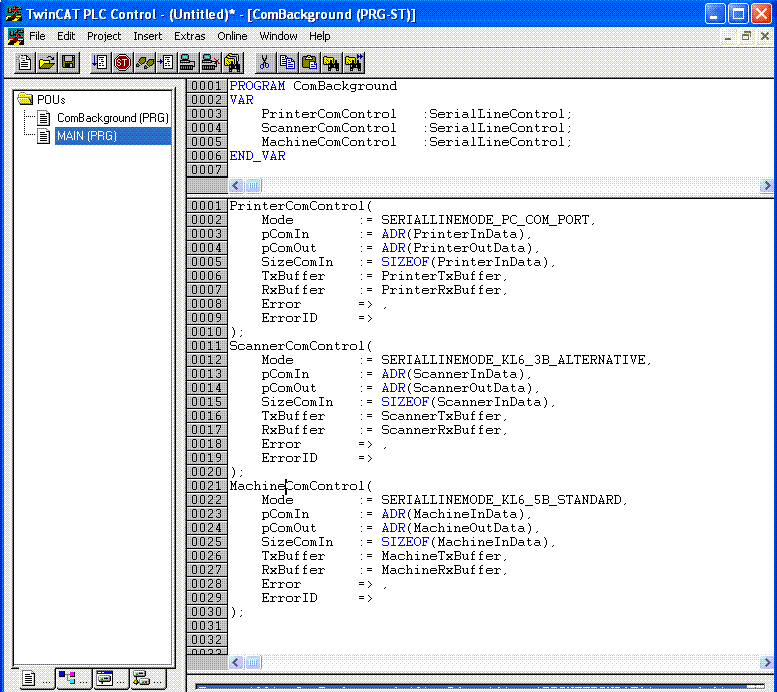777x692 pixels.
Task: Click the Paste clipboard icon
Action: tap(309, 62)
